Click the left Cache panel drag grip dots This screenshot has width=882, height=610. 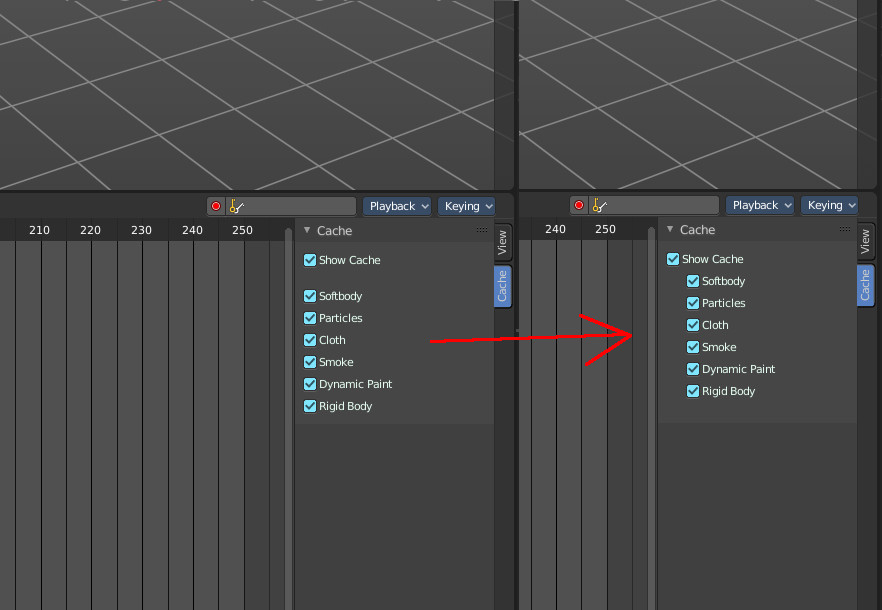click(482, 230)
